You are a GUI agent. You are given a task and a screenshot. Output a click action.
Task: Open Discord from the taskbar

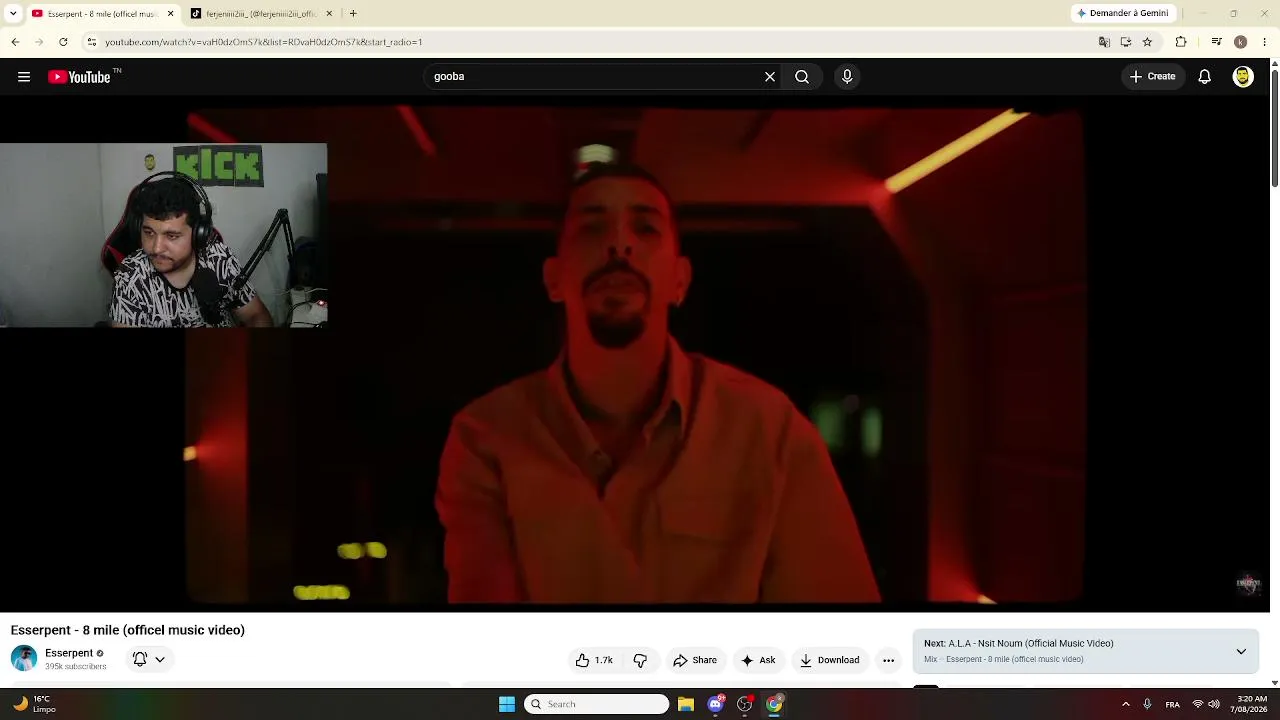click(715, 704)
